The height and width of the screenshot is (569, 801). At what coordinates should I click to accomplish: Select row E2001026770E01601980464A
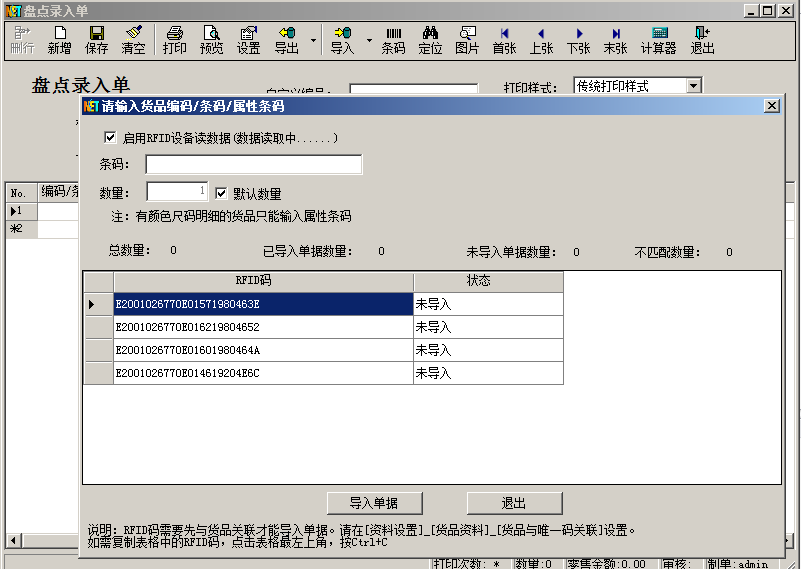coord(264,350)
